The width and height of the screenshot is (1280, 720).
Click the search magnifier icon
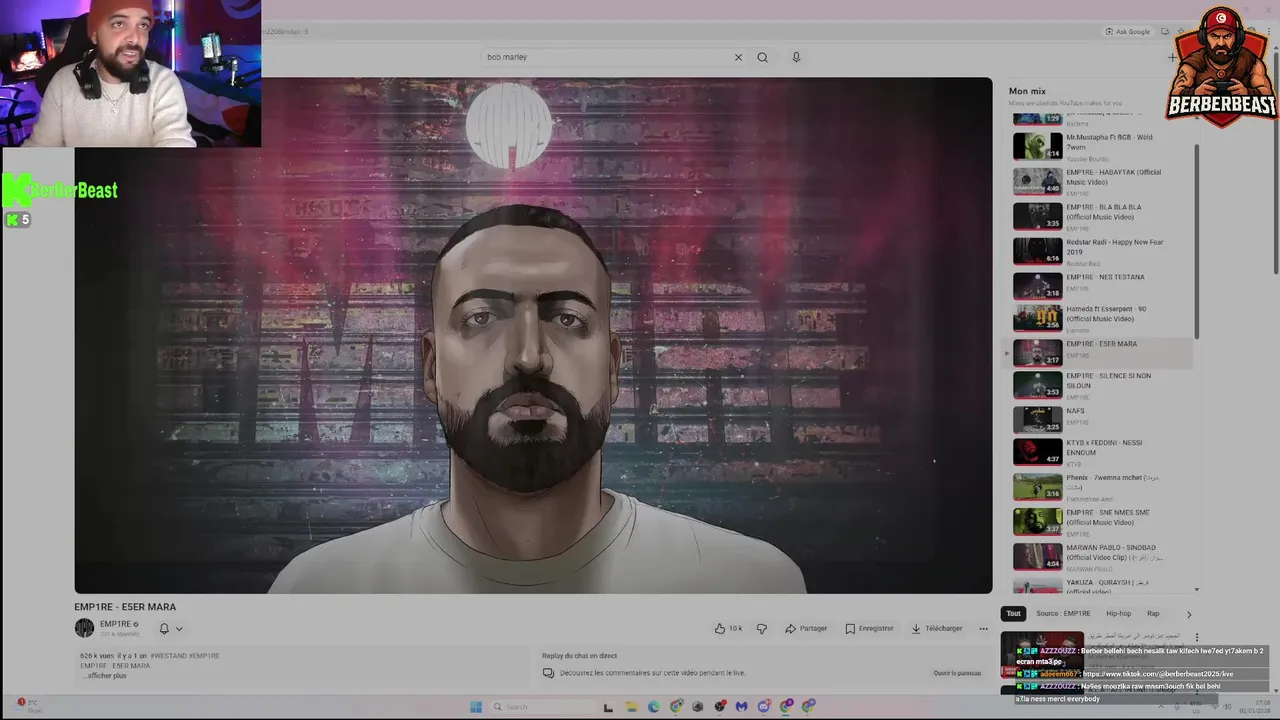[x=762, y=57]
